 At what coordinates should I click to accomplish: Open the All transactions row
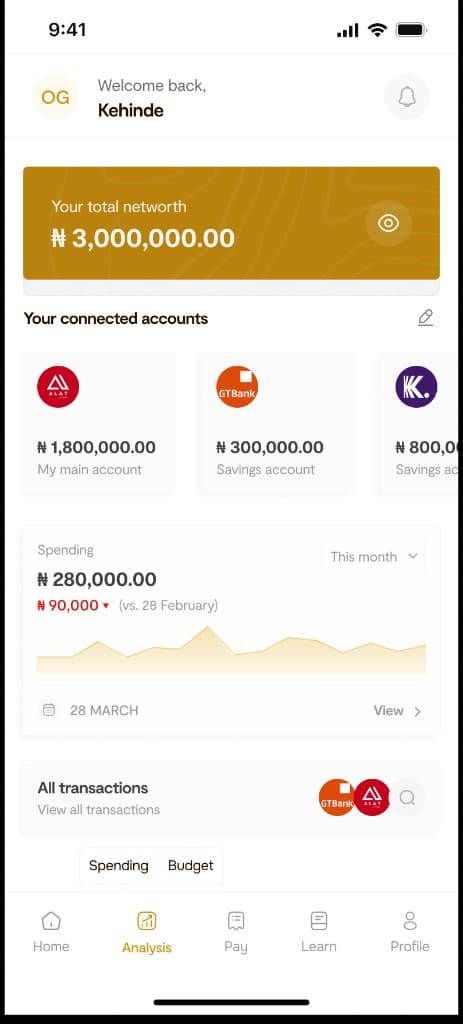coord(229,799)
